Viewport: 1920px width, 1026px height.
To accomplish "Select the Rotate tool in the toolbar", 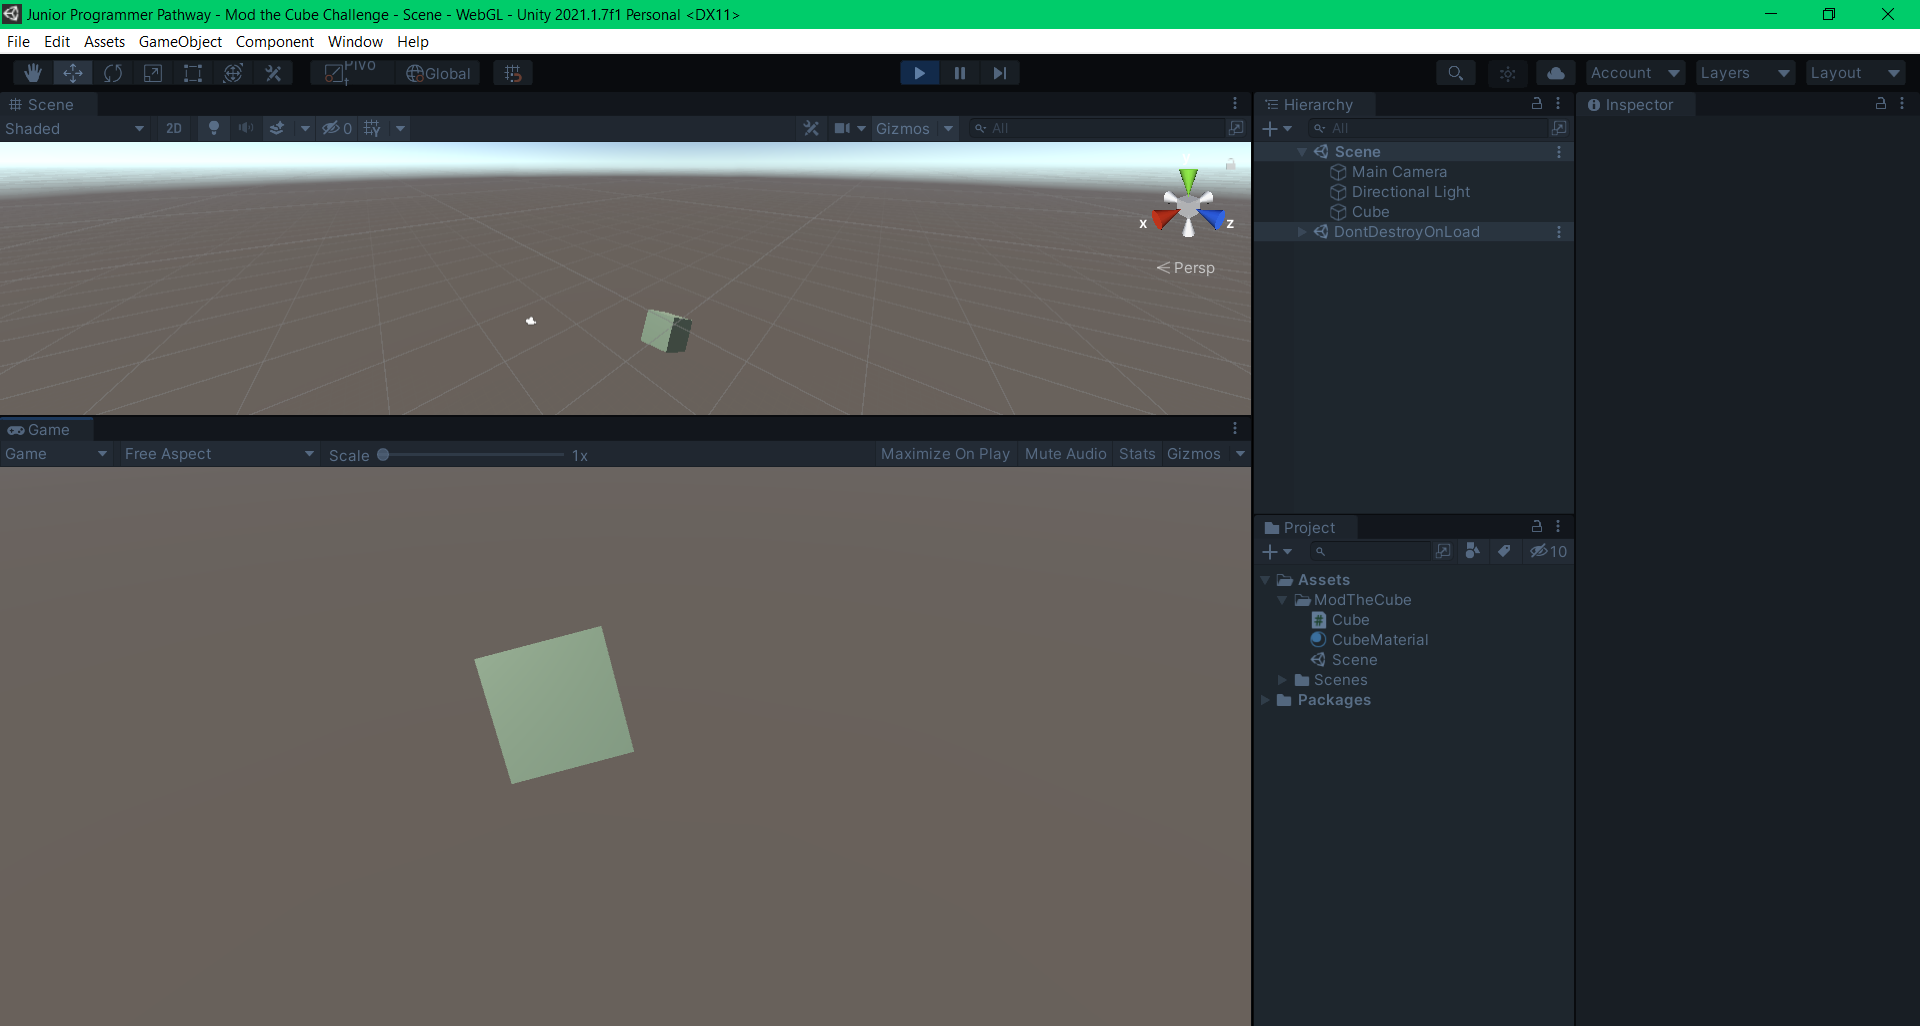I will tap(113, 72).
